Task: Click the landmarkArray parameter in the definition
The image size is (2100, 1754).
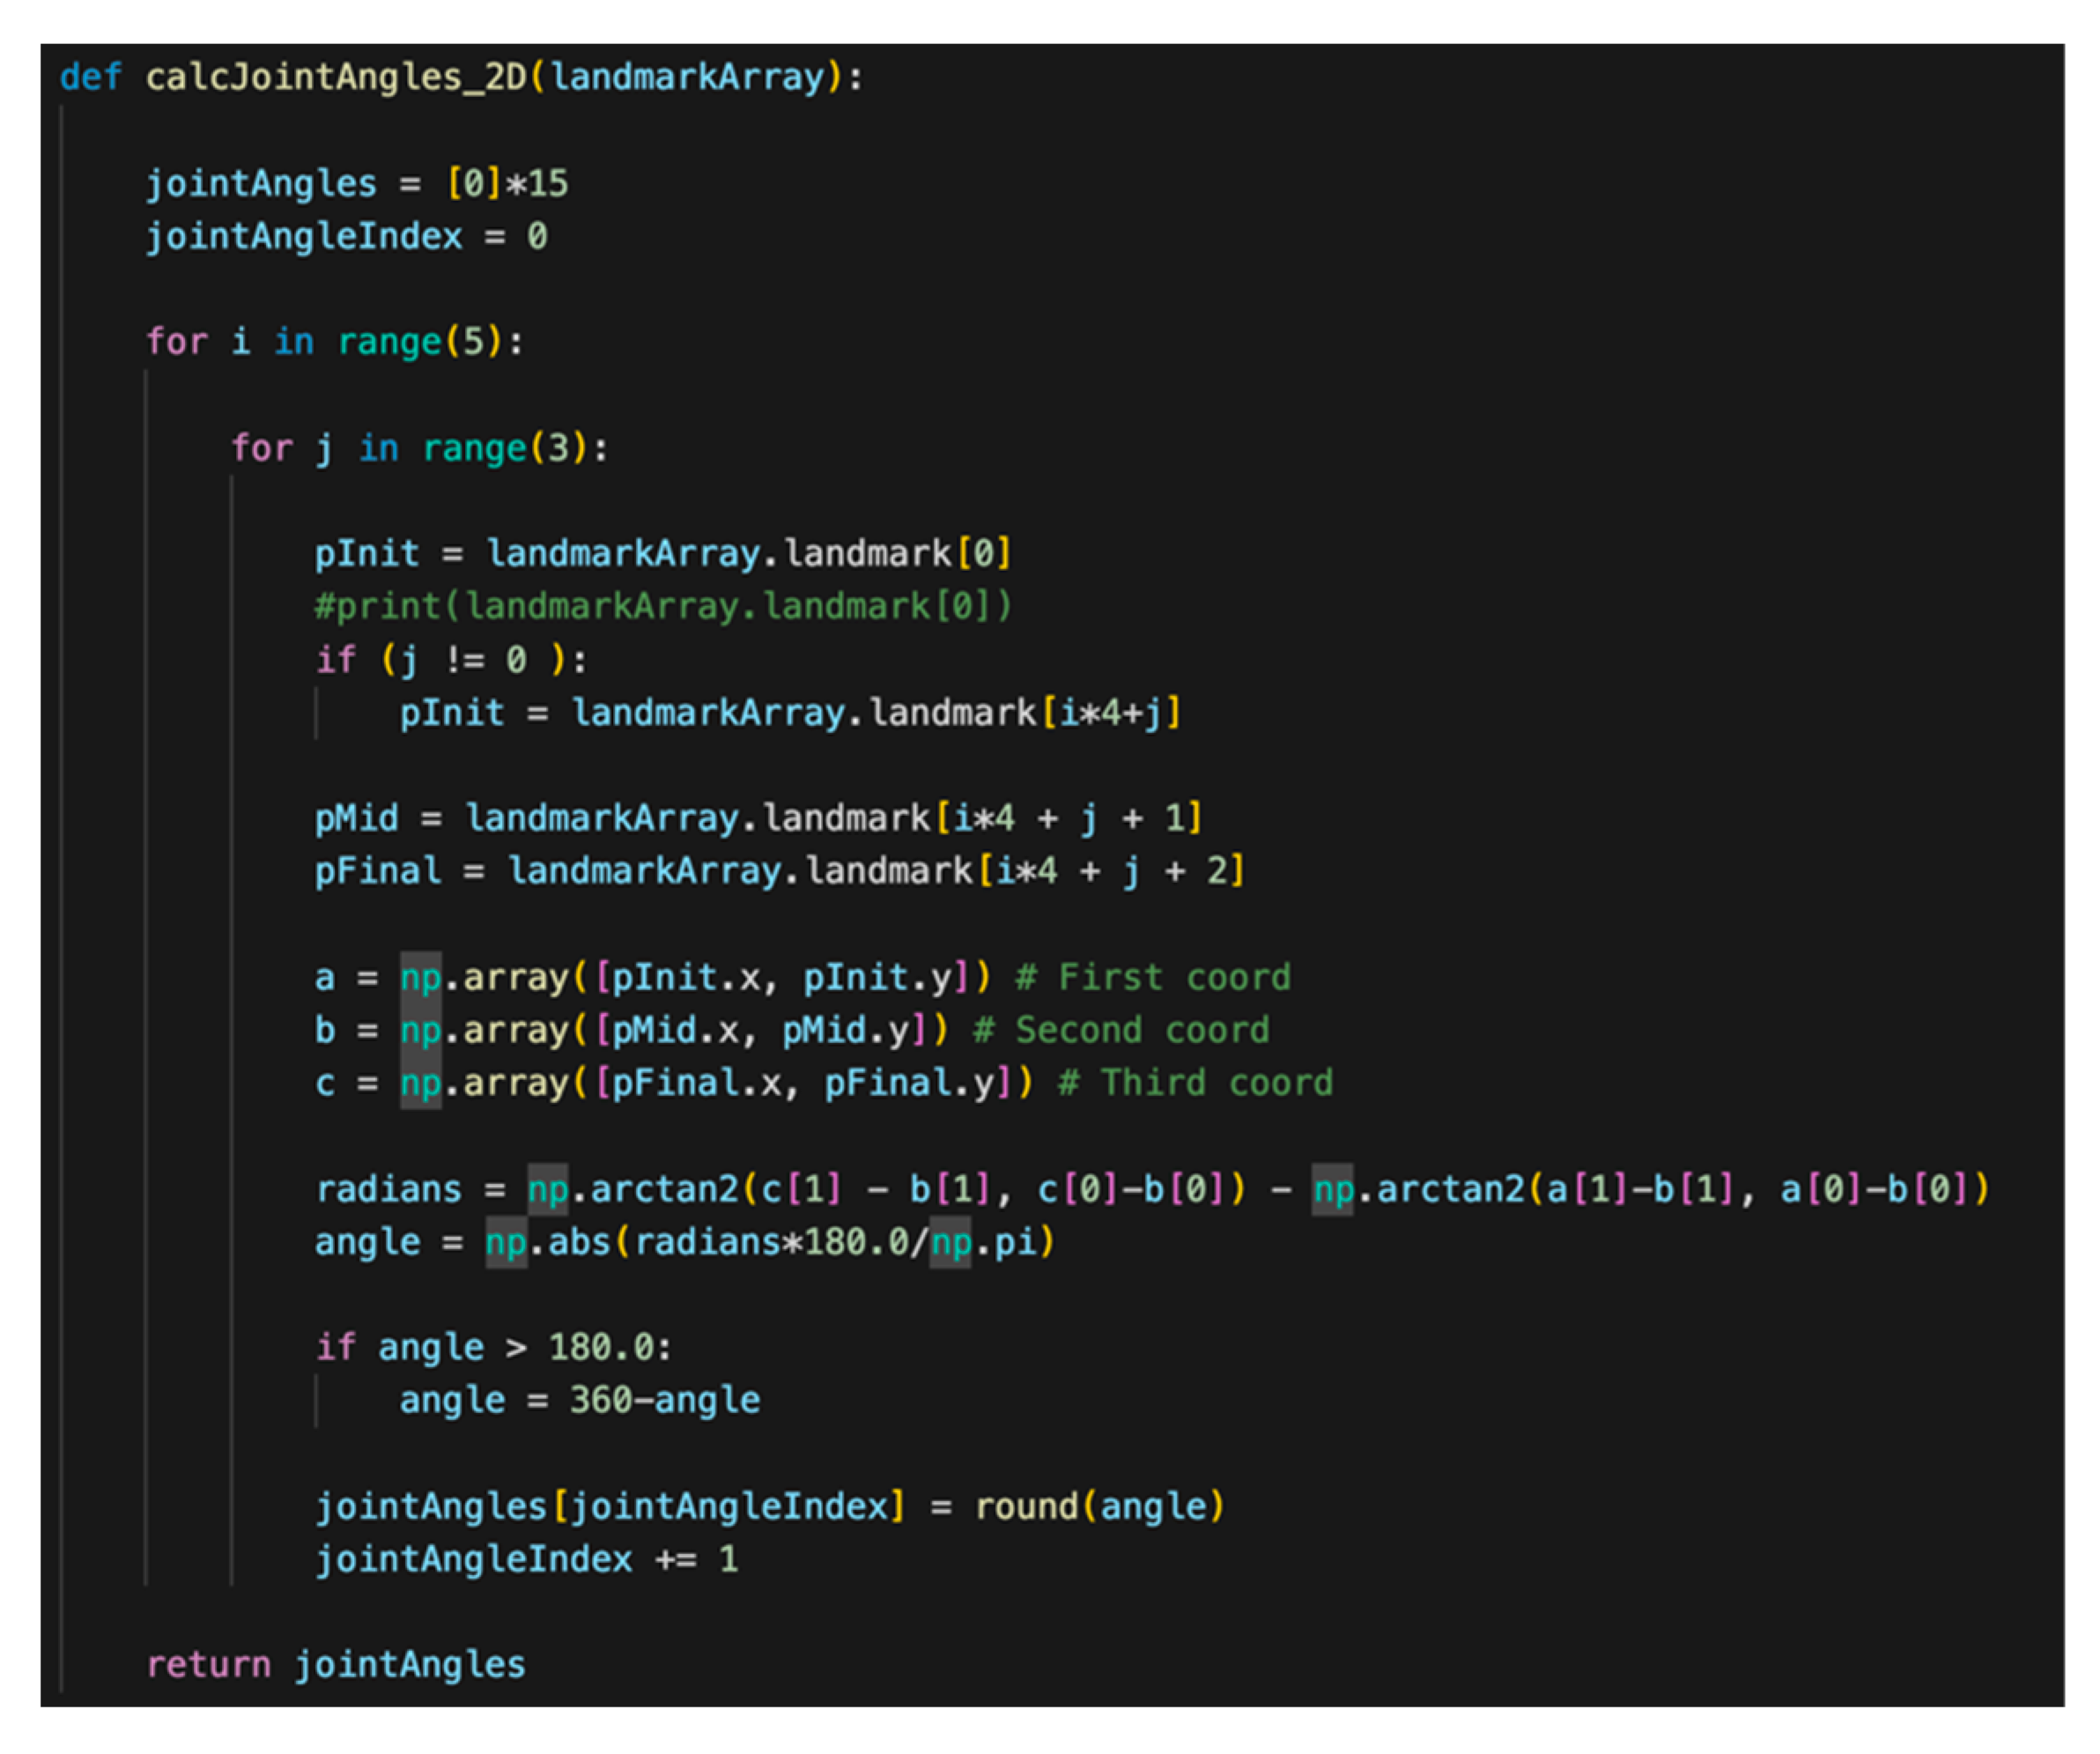Action: point(688,77)
